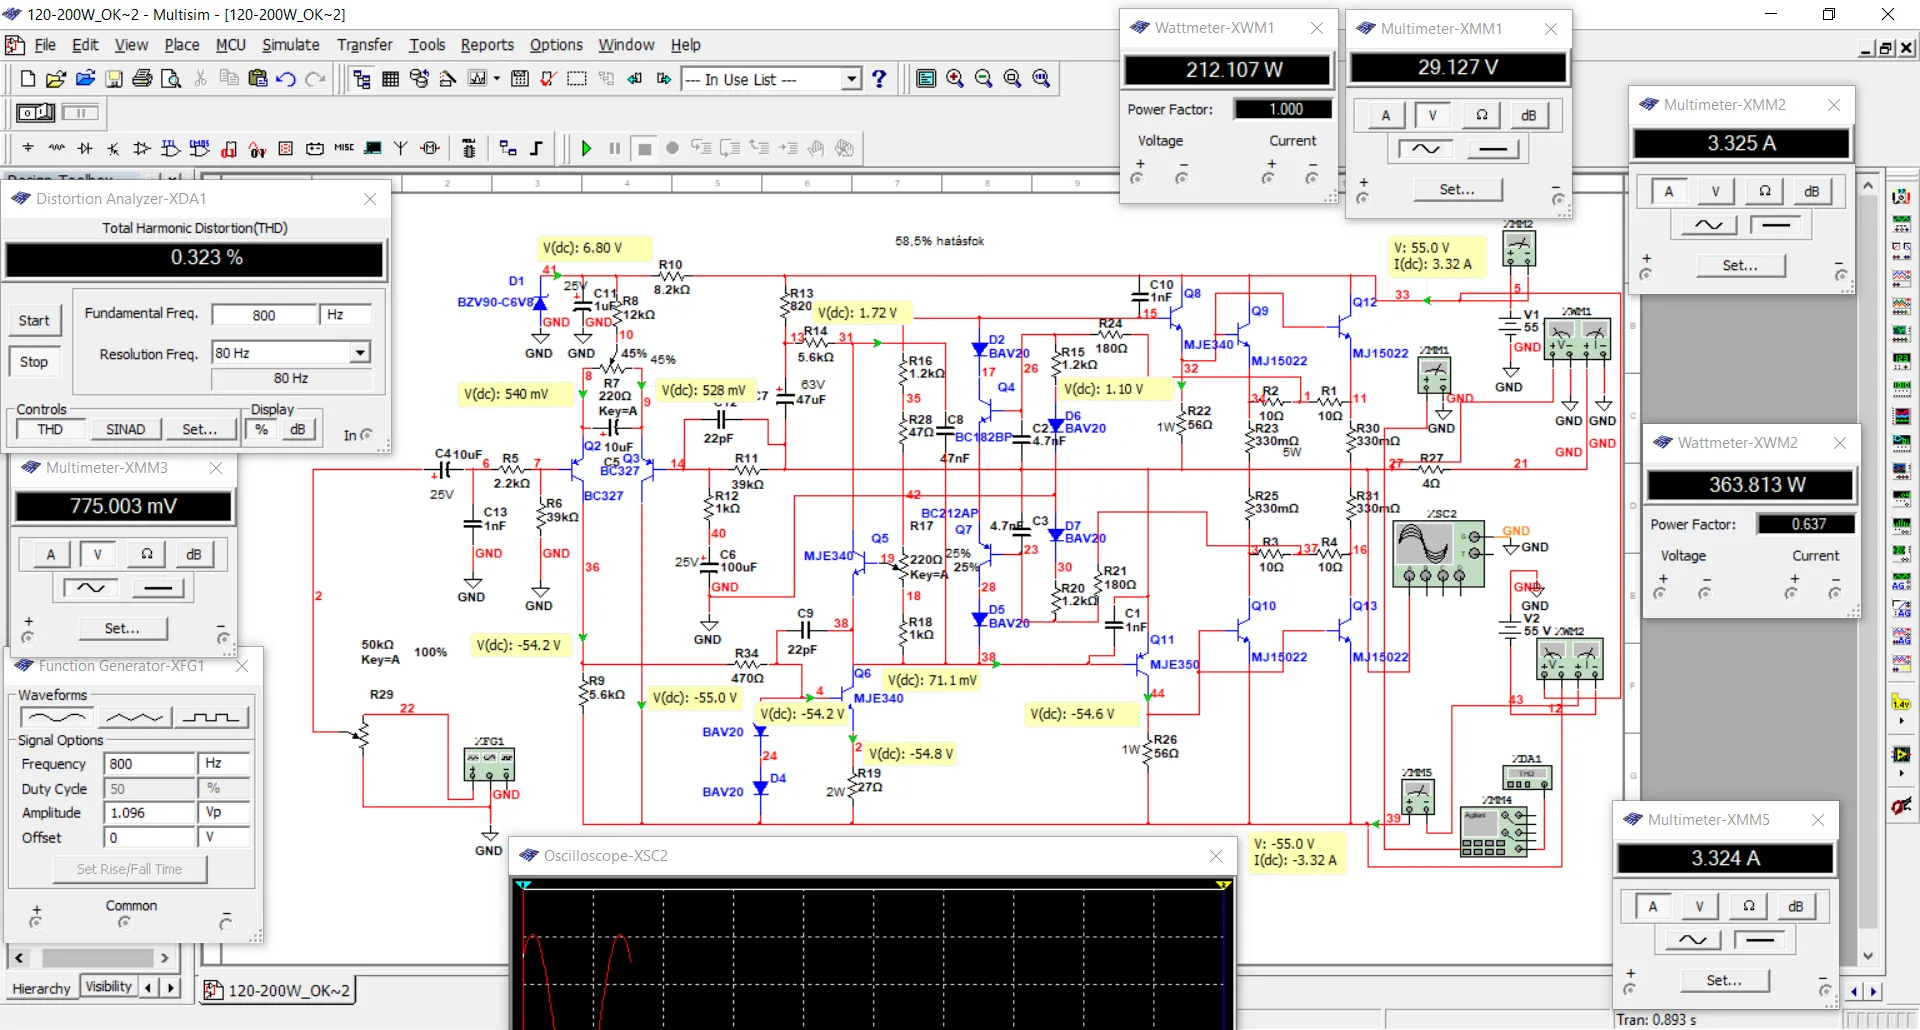Open Set... in Multimeter-XMM3
The image size is (1920, 1030).
[122, 628]
